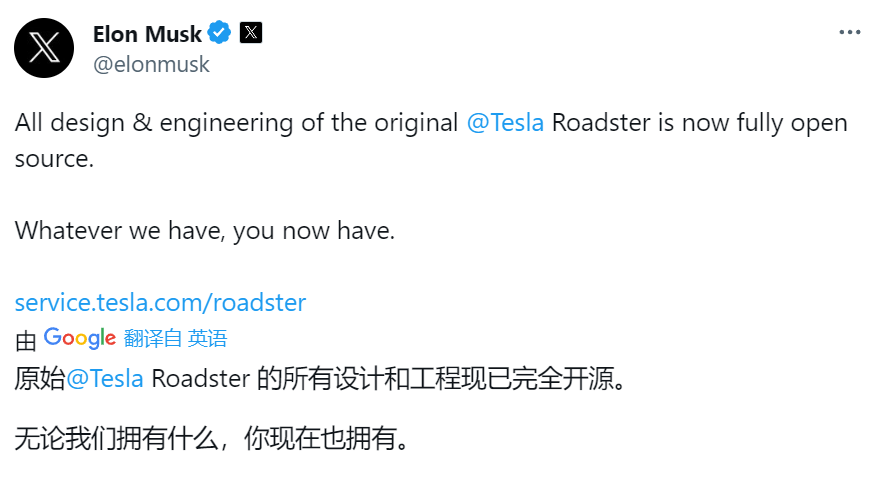This screenshot has height=480, width=869.
Task: Click the translated line ending 现已完全开源
Action: pos(320,379)
